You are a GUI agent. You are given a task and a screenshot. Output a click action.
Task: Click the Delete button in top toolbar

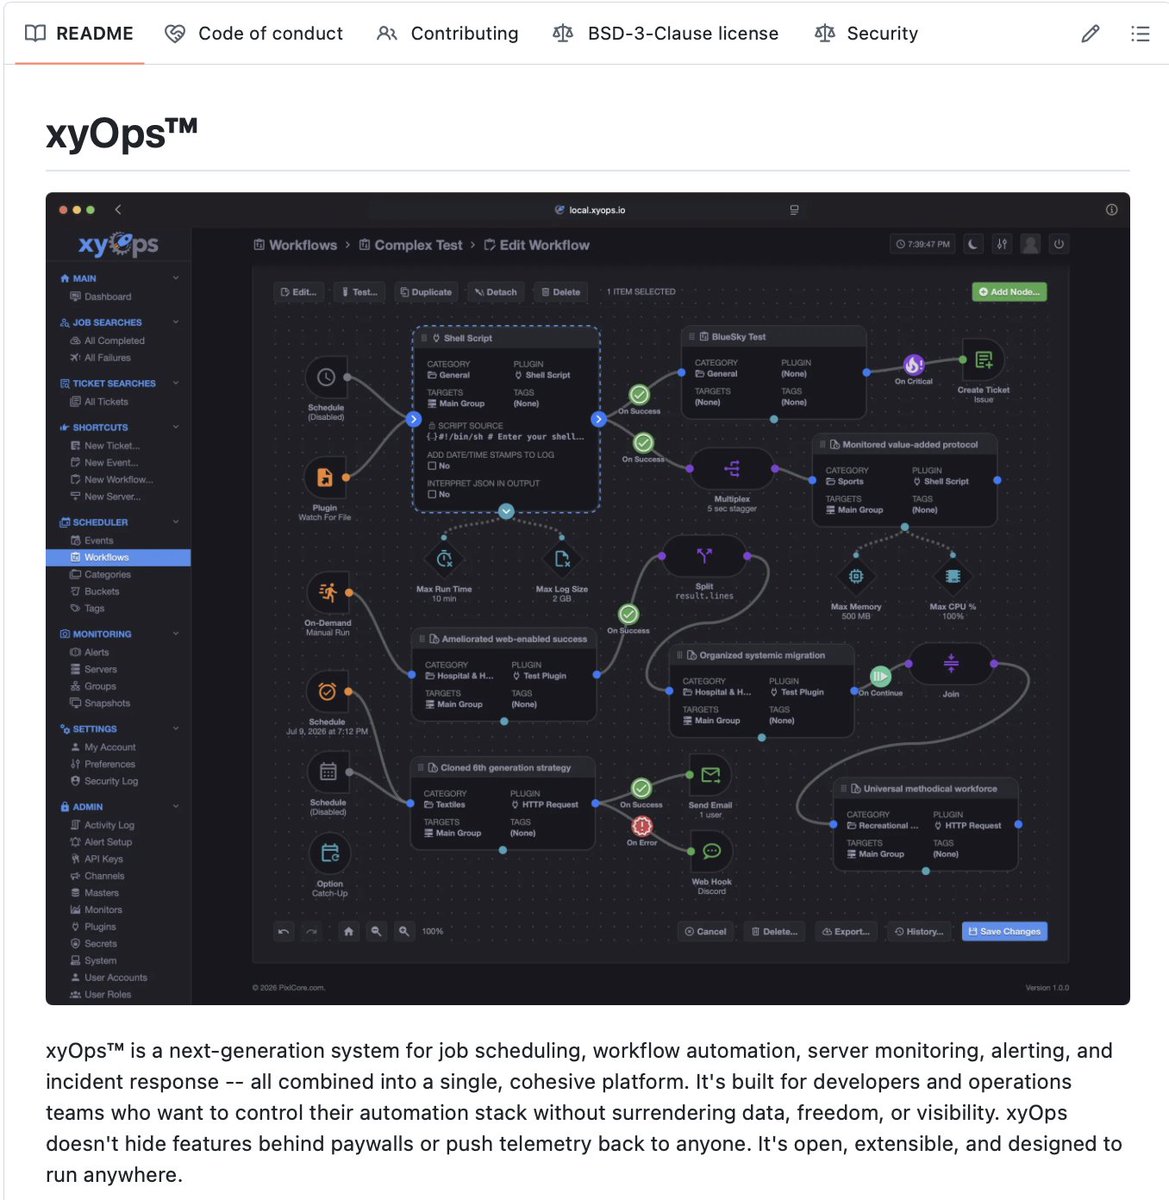(x=560, y=292)
